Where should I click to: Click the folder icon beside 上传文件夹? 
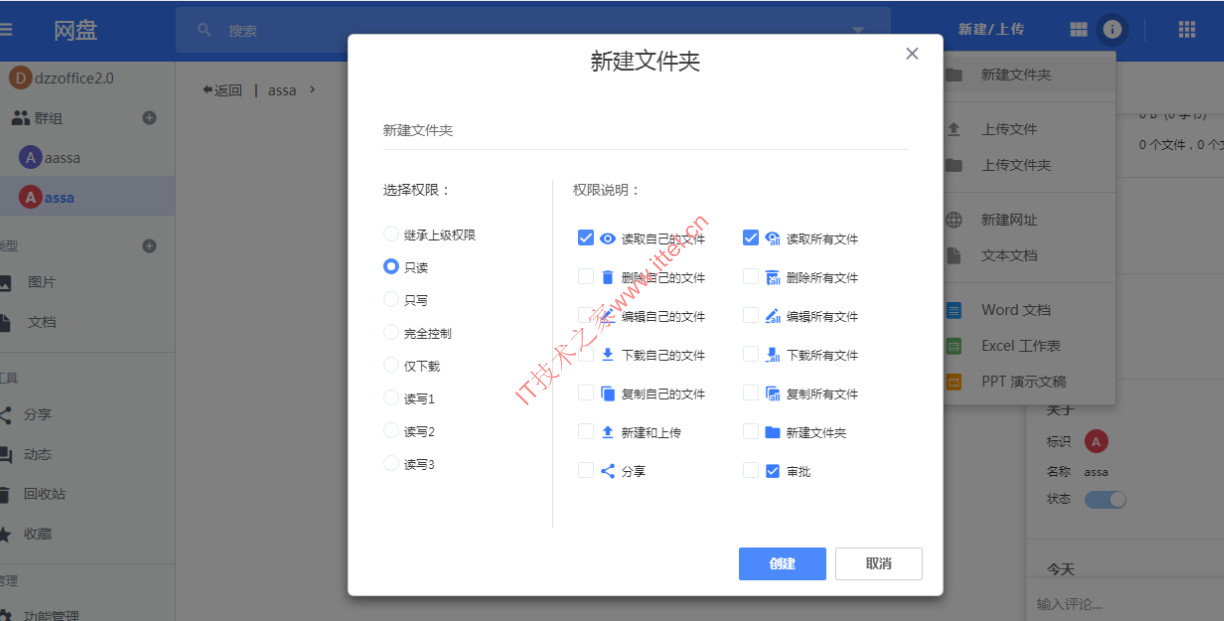click(x=954, y=165)
